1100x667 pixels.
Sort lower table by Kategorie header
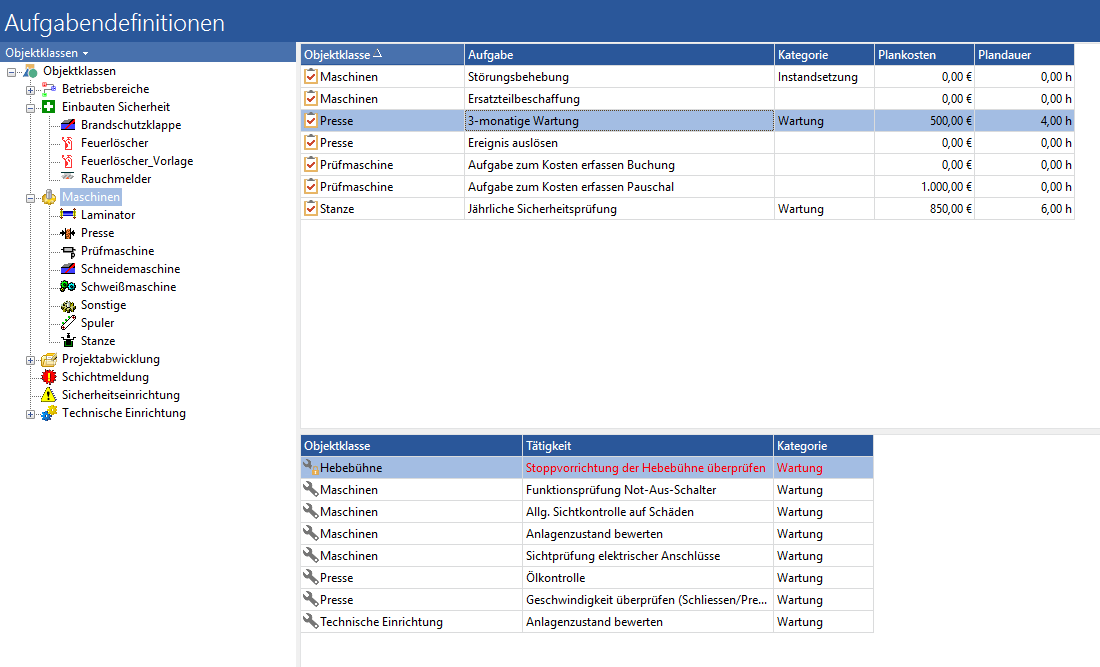click(824, 445)
